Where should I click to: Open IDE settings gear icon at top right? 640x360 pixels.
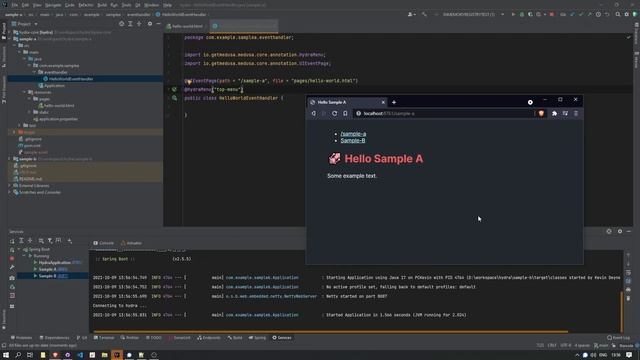pyautogui.click(x=627, y=14)
